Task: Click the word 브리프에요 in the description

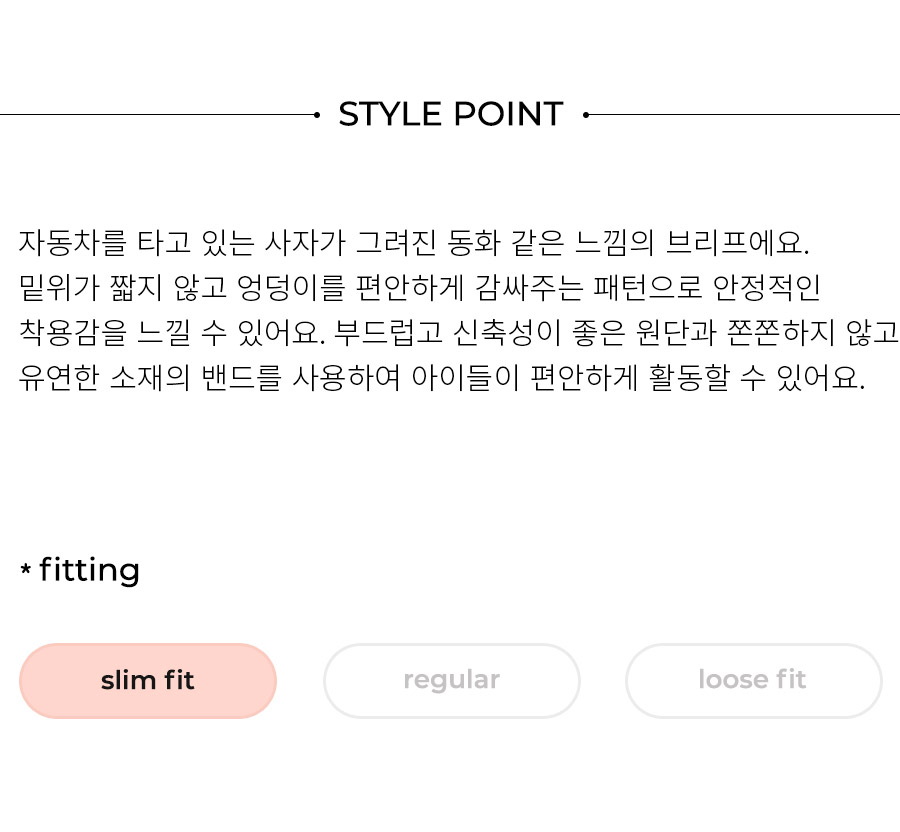Action: [737, 243]
